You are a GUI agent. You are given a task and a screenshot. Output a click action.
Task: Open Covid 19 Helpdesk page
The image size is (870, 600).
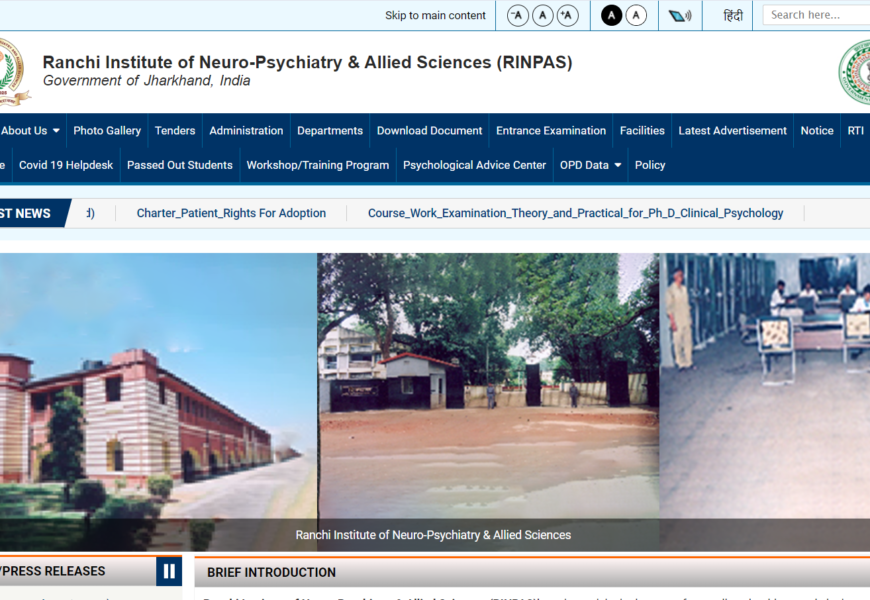pyautogui.click(x=66, y=165)
